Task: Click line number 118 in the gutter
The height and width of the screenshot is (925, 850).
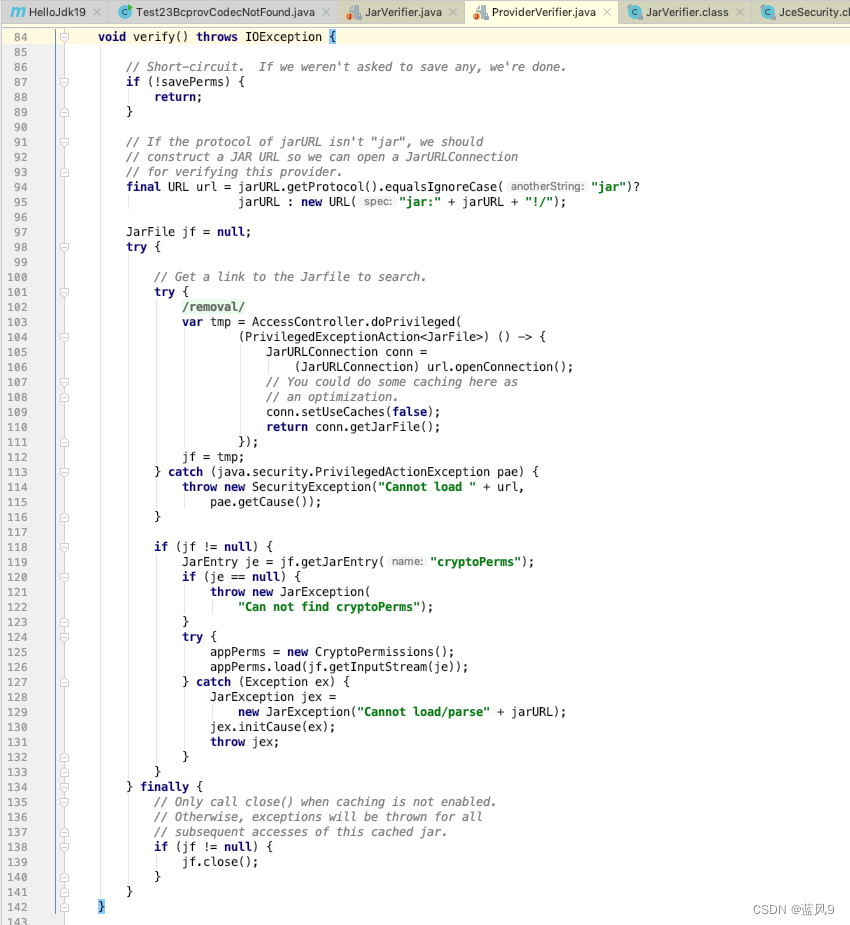Action: (17, 547)
